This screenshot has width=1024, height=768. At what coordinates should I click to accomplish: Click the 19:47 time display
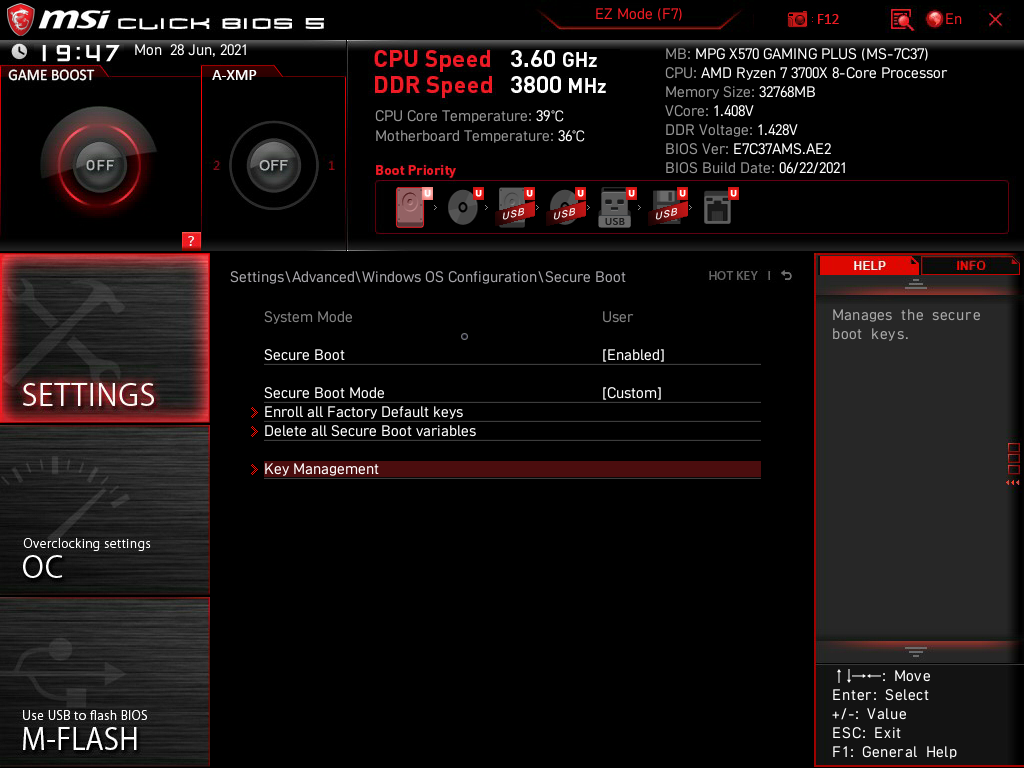[79, 52]
